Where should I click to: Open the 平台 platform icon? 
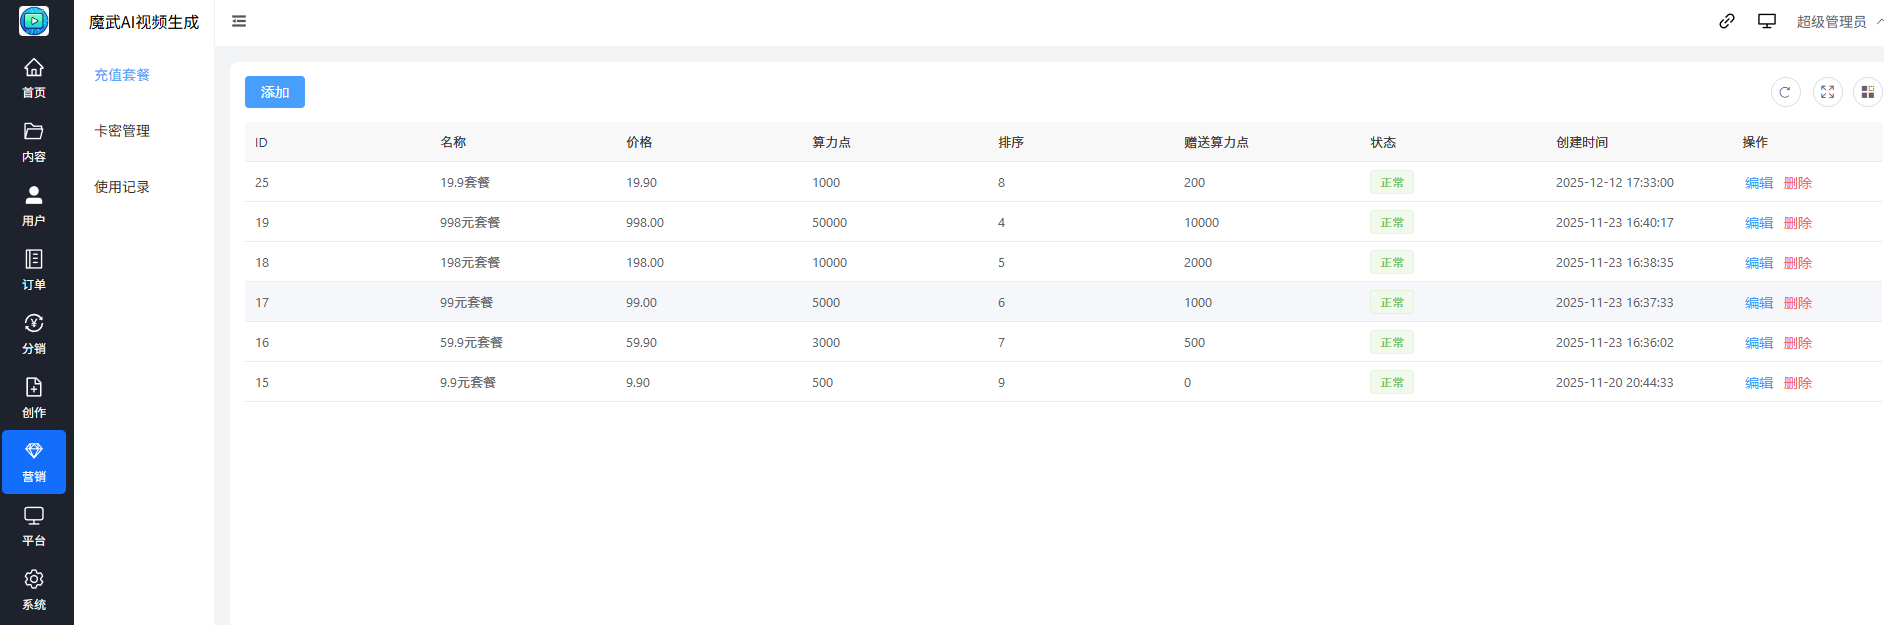coord(34,516)
